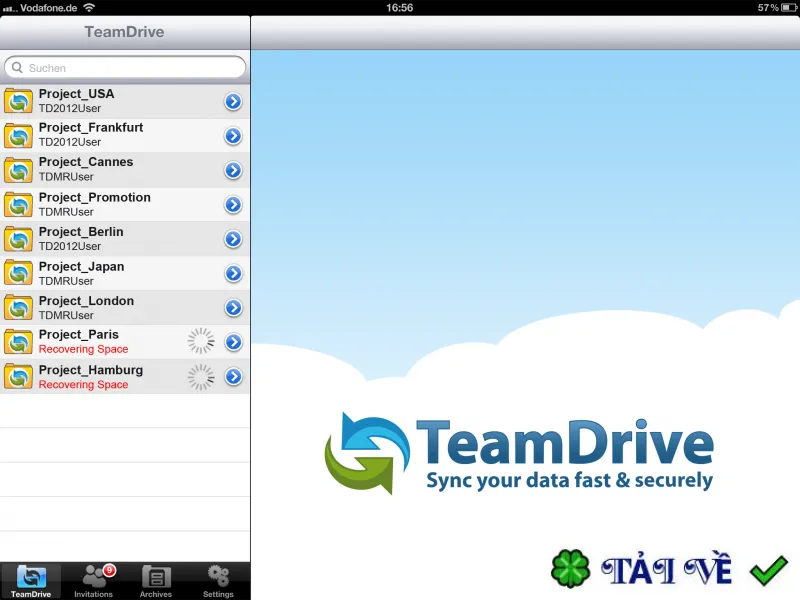Click the Project_Hamburg title text
The height and width of the screenshot is (600, 800).
pyautogui.click(x=91, y=370)
